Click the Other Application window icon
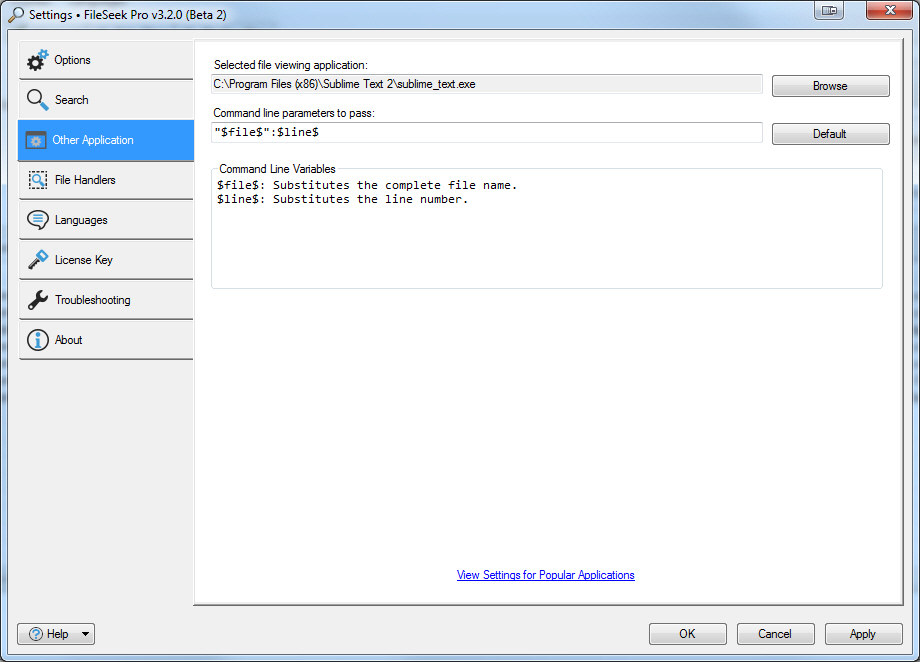The height and width of the screenshot is (662, 920). tap(36, 141)
